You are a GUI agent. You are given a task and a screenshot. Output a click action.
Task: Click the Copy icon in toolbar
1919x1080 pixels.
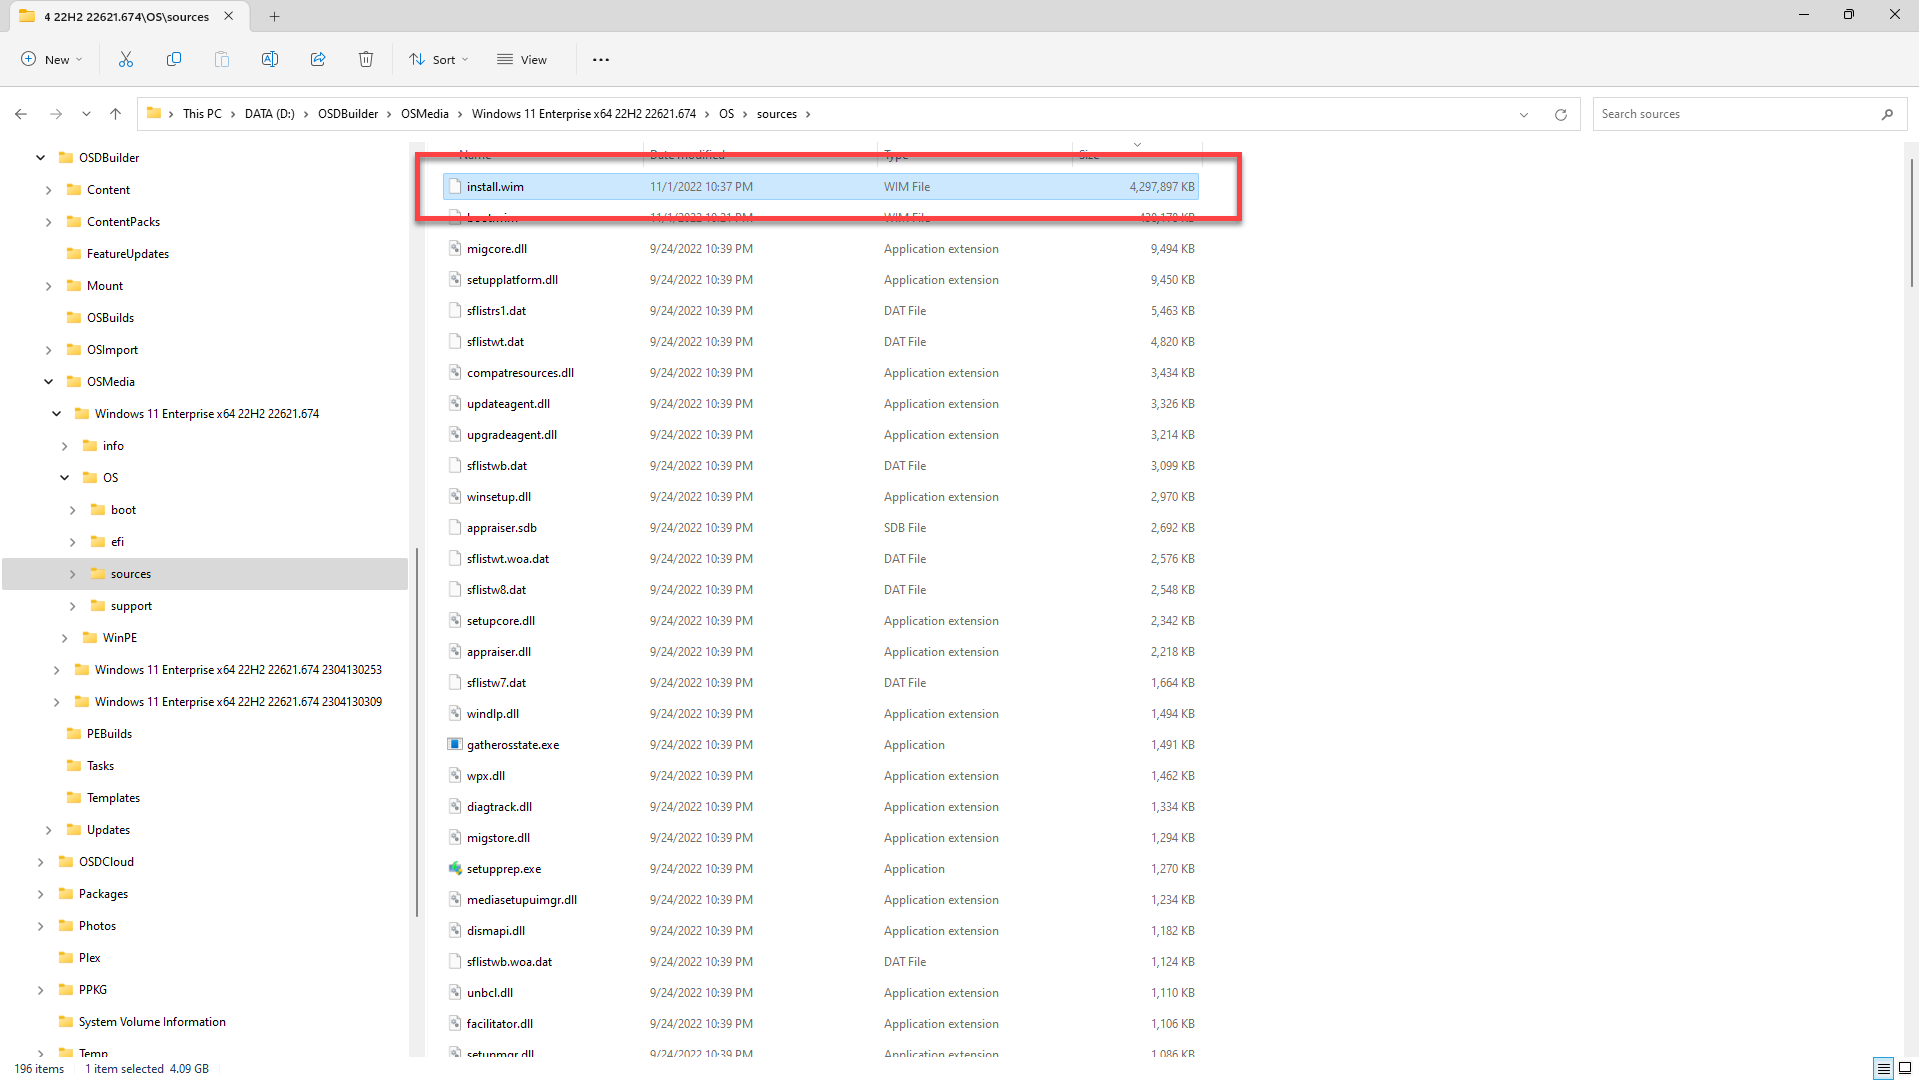pos(174,60)
